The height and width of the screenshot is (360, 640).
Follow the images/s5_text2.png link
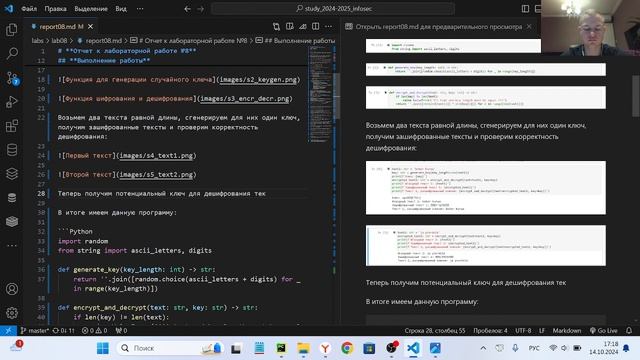156,175
